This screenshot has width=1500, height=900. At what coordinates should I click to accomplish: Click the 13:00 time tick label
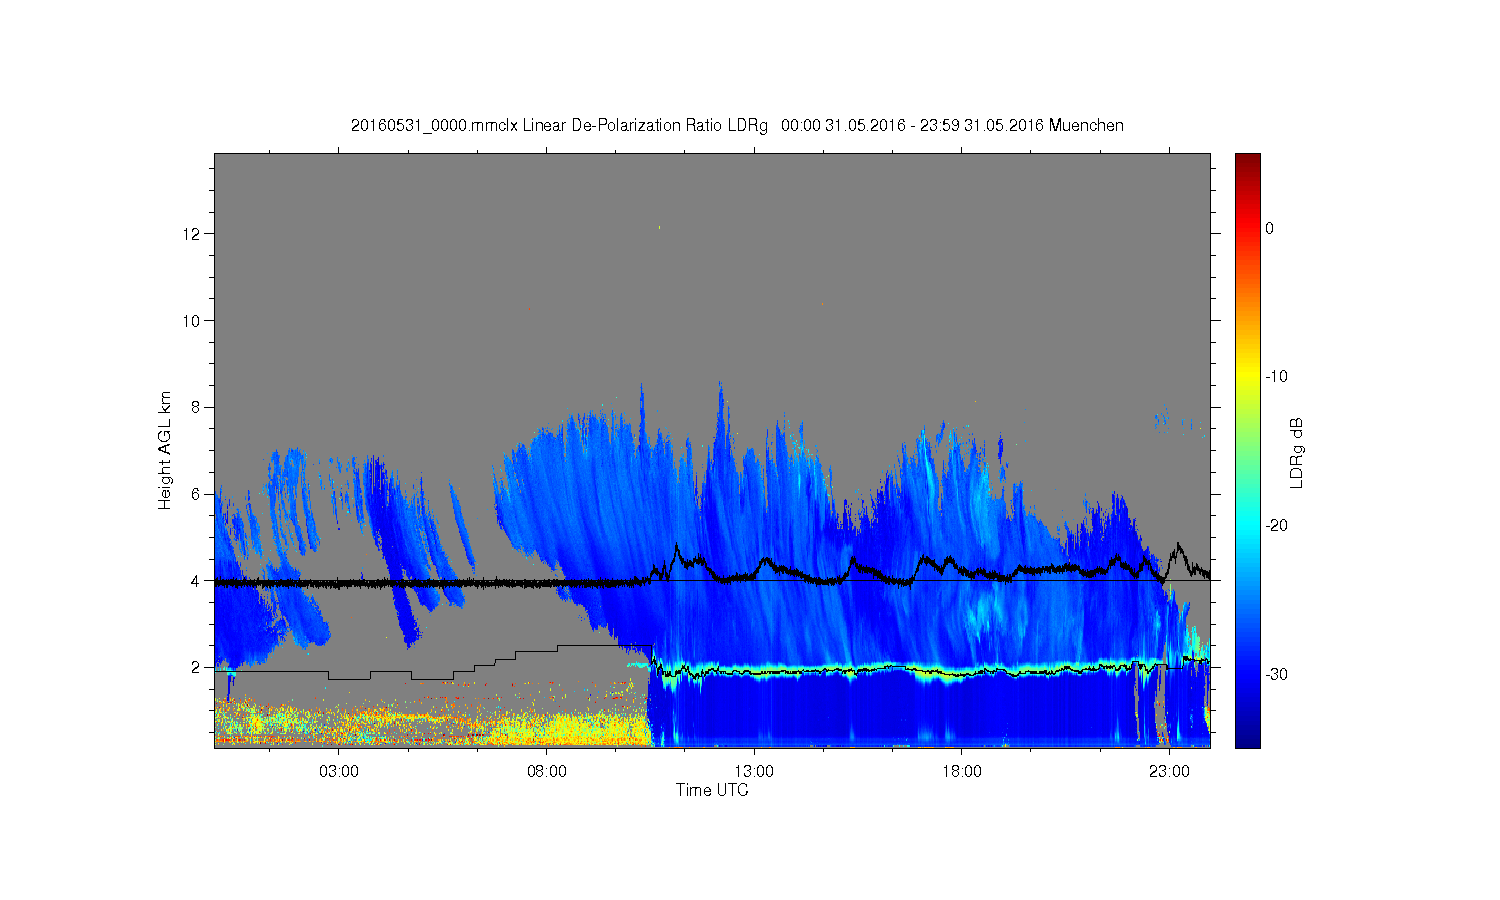[754, 772]
